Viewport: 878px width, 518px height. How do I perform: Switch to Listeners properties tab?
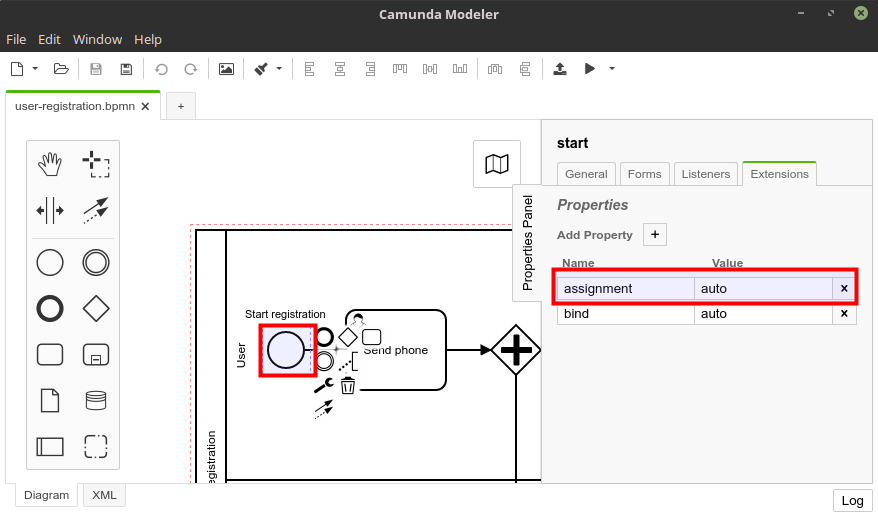point(706,174)
